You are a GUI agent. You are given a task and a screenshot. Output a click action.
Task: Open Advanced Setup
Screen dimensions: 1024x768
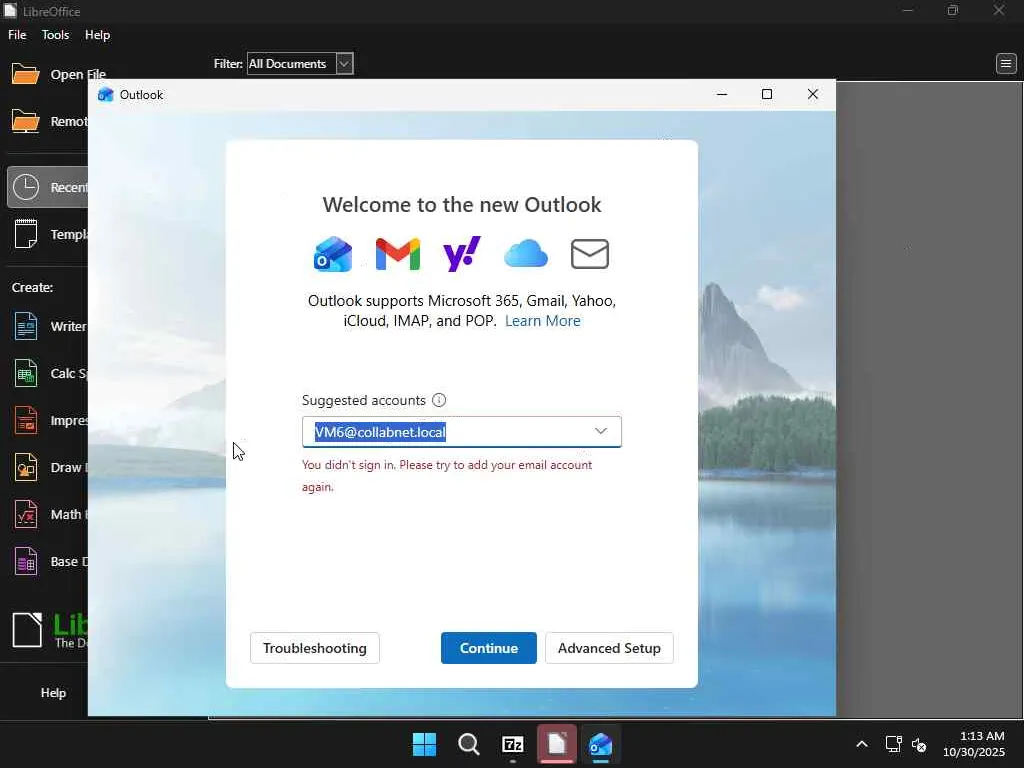pyautogui.click(x=609, y=648)
